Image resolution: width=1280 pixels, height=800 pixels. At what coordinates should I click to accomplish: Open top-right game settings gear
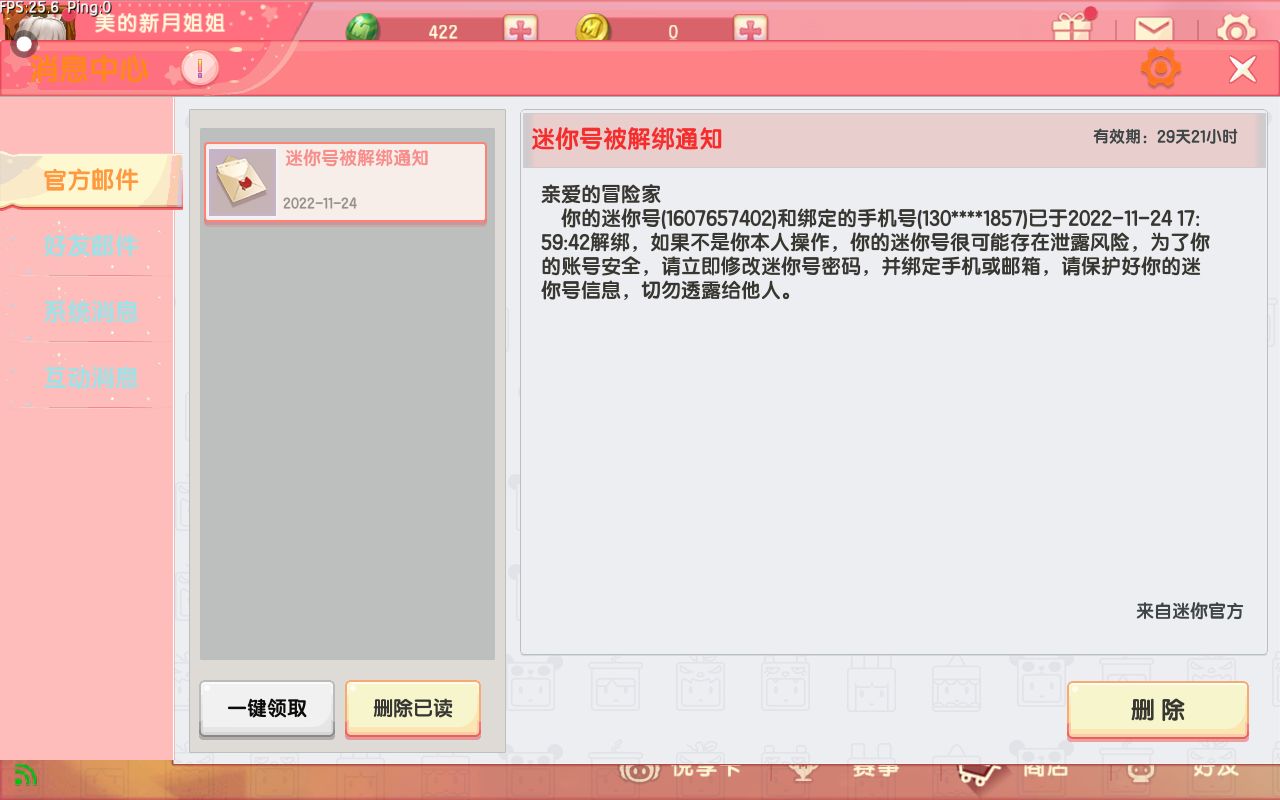point(1236,29)
